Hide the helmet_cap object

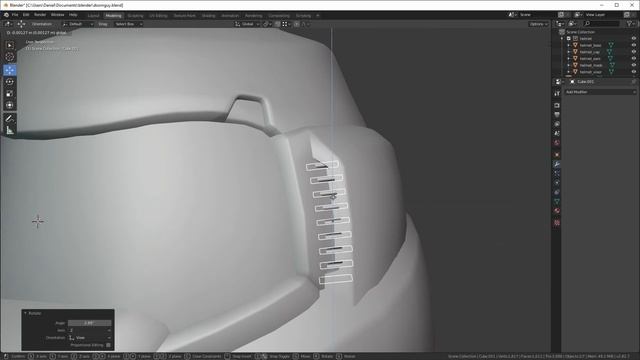(x=633, y=52)
